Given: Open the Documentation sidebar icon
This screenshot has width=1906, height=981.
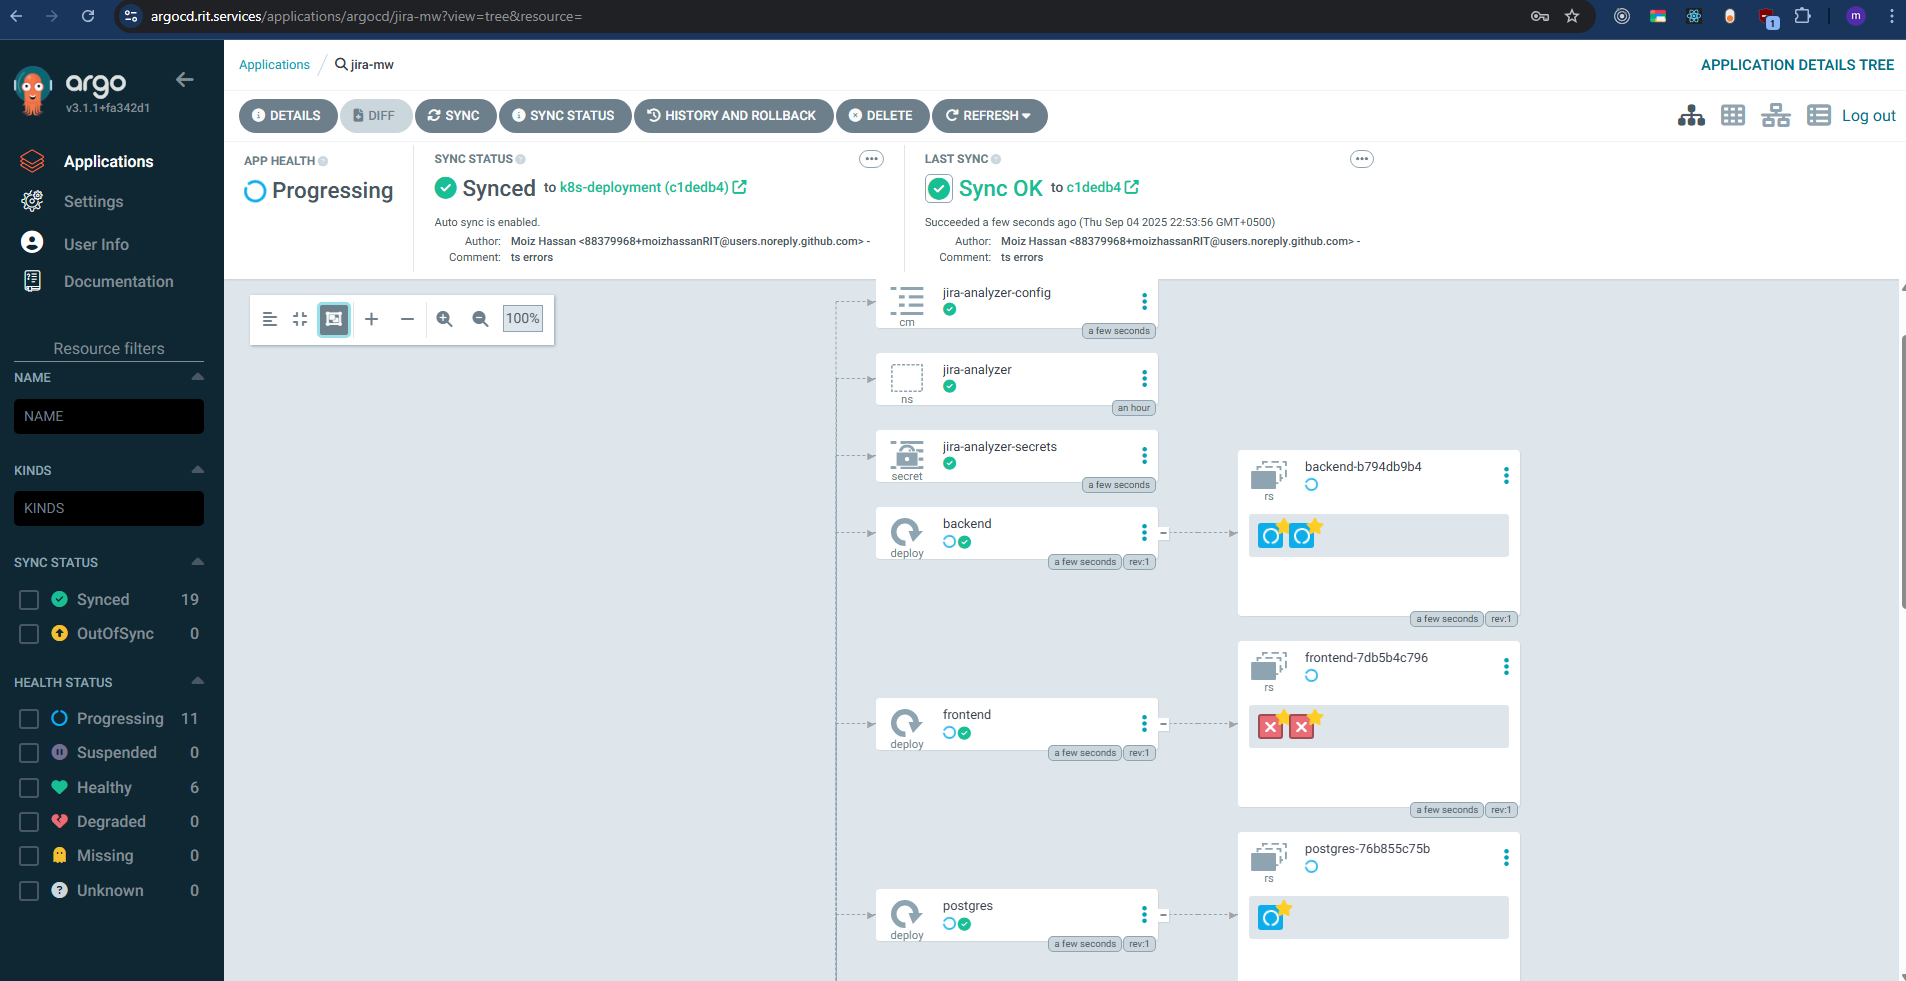Looking at the screenshot, I should [32, 281].
